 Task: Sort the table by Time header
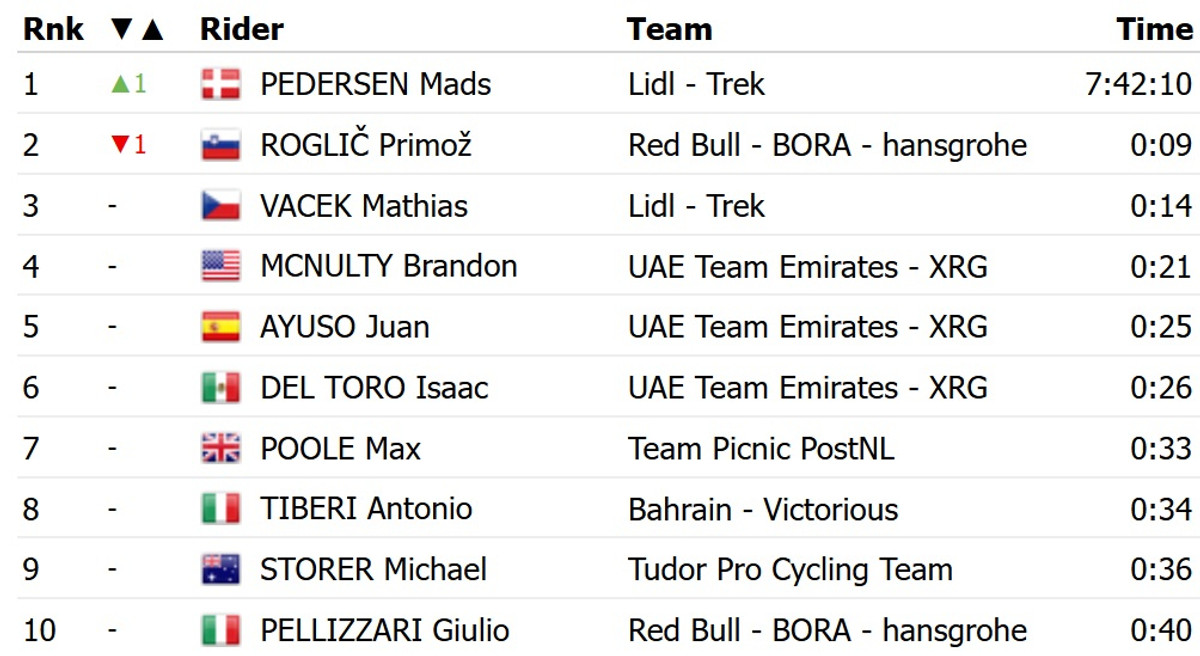[x=1155, y=29]
